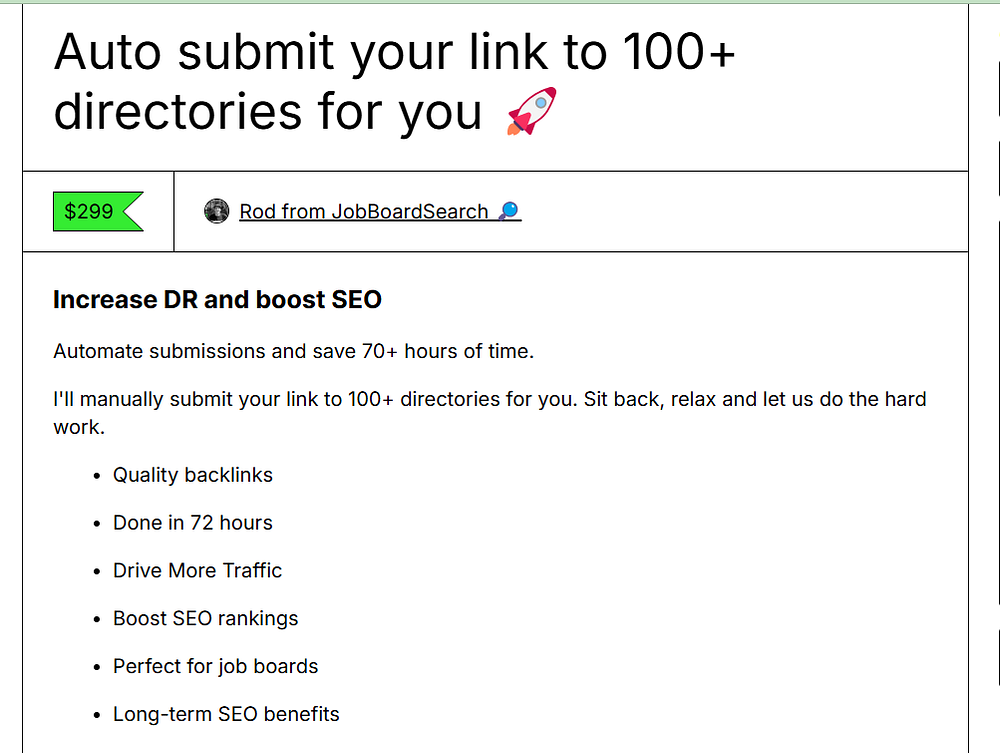Viewport: 1000px width, 753px height.
Task: Open the Rod from JobBoardSearch link
Action: point(363,211)
